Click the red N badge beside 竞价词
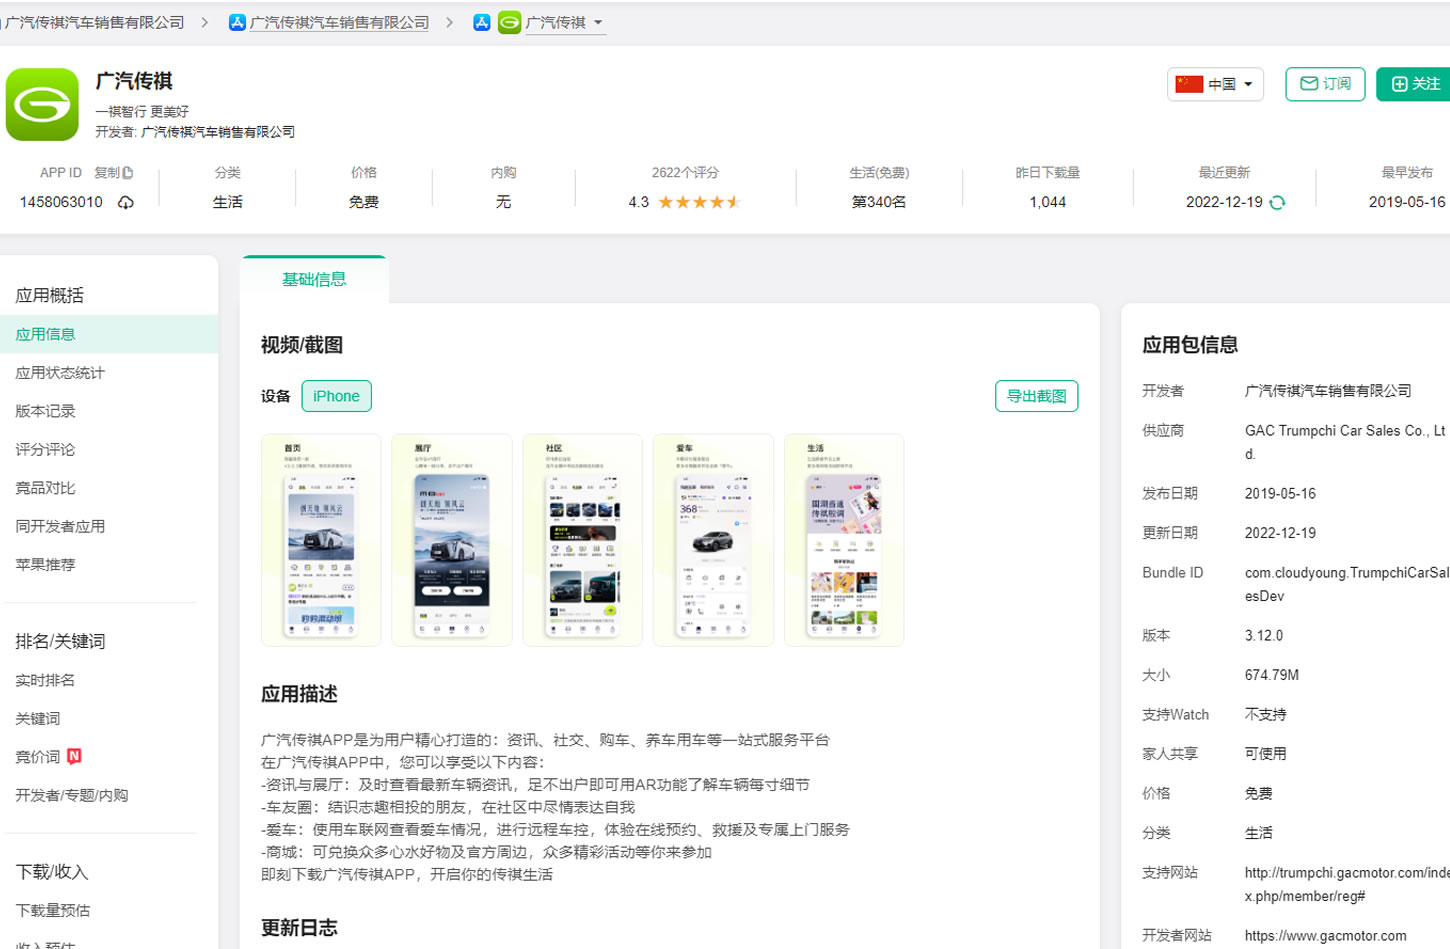 [74, 756]
